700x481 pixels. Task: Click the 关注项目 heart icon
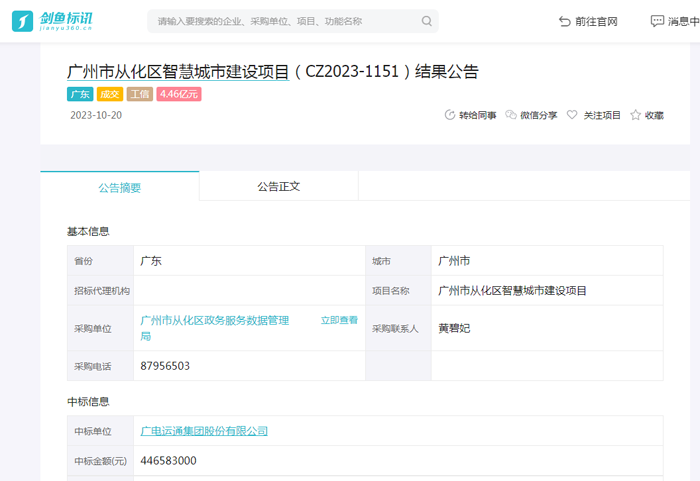572,115
